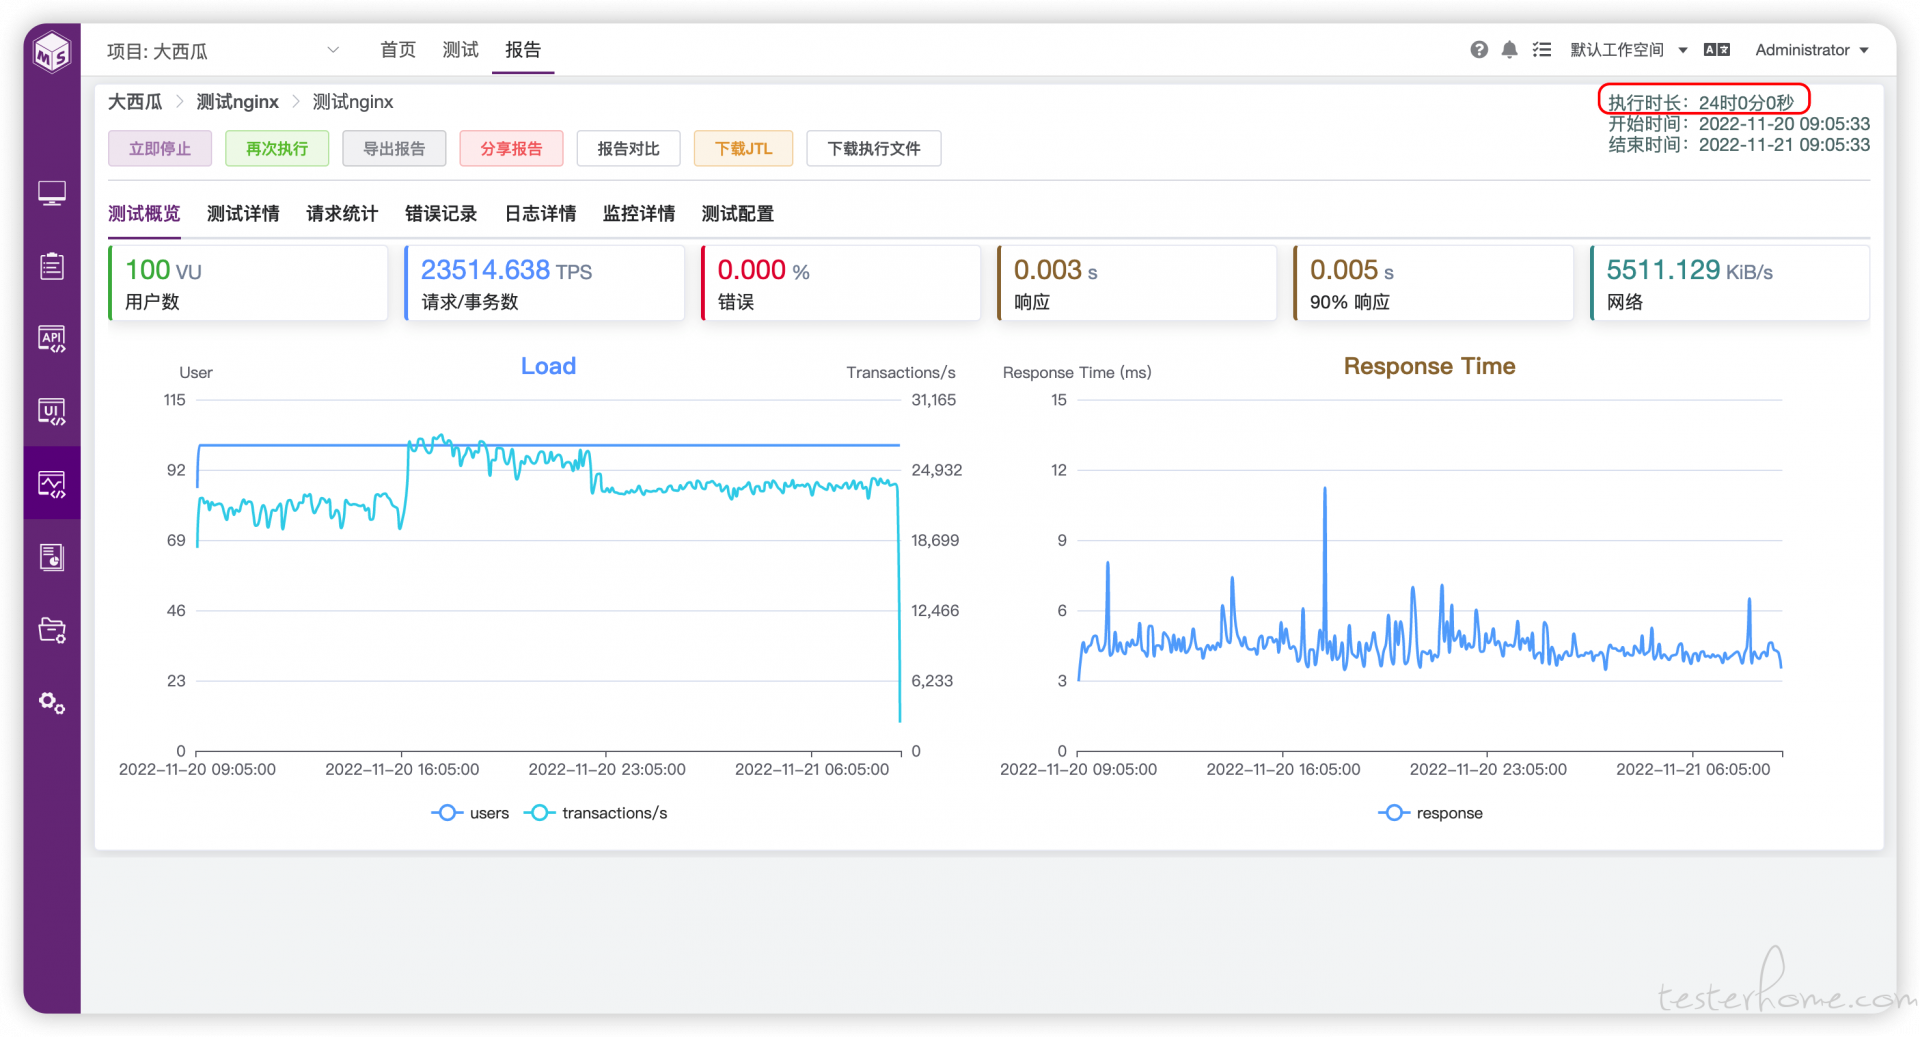Open the Administrator account dropdown
1920x1037 pixels.
1812,50
